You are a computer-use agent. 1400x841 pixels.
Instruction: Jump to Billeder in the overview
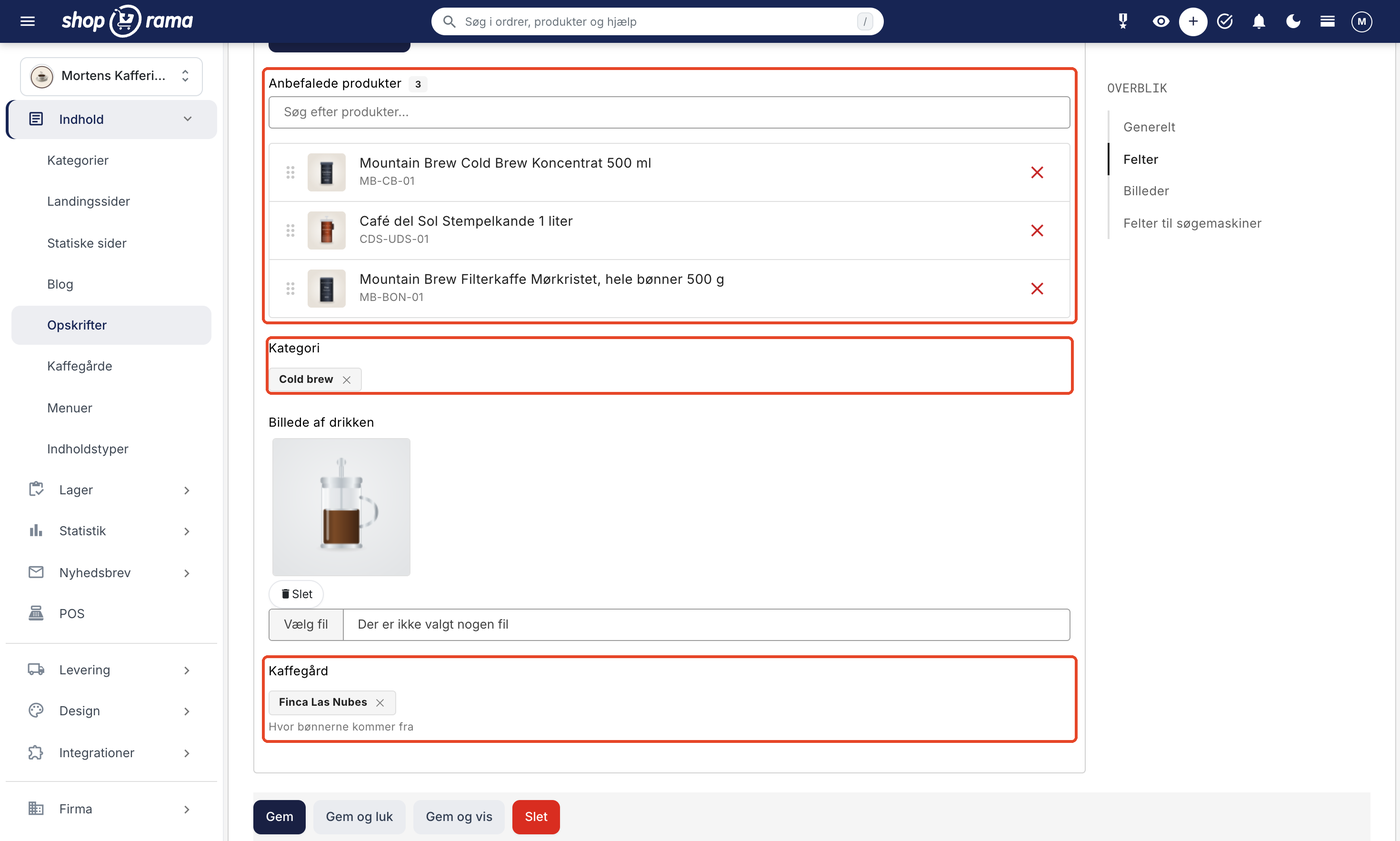[x=1146, y=191]
